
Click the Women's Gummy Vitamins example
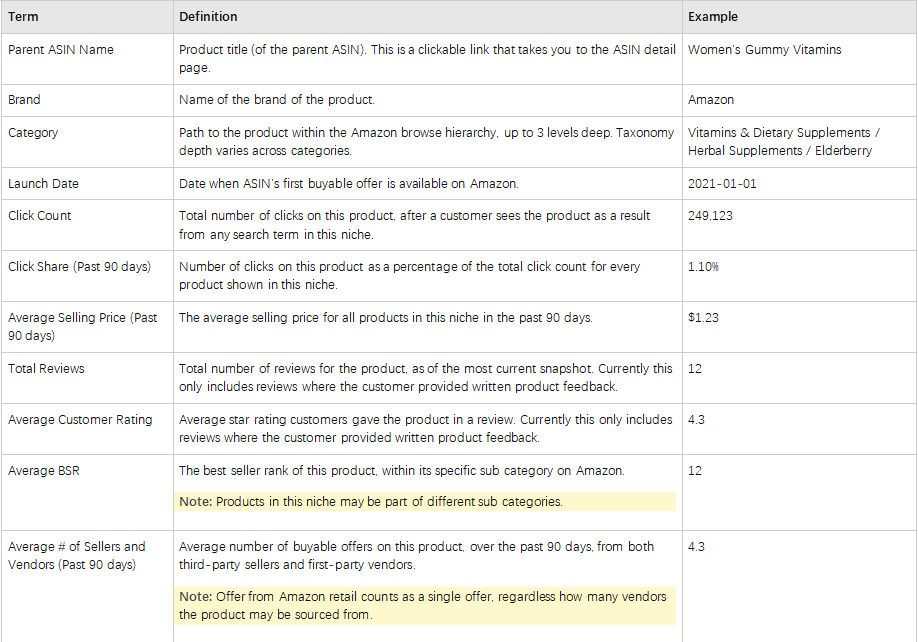[764, 50]
